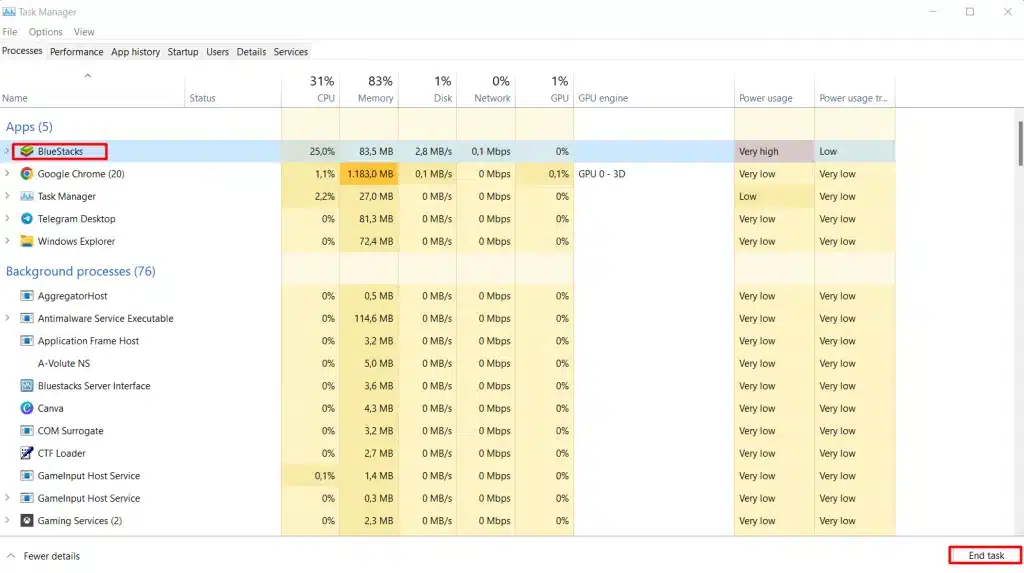The height and width of the screenshot is (573, 1024).
Task: Expand Antimalware Service Executable
Action: pos(7,318)
